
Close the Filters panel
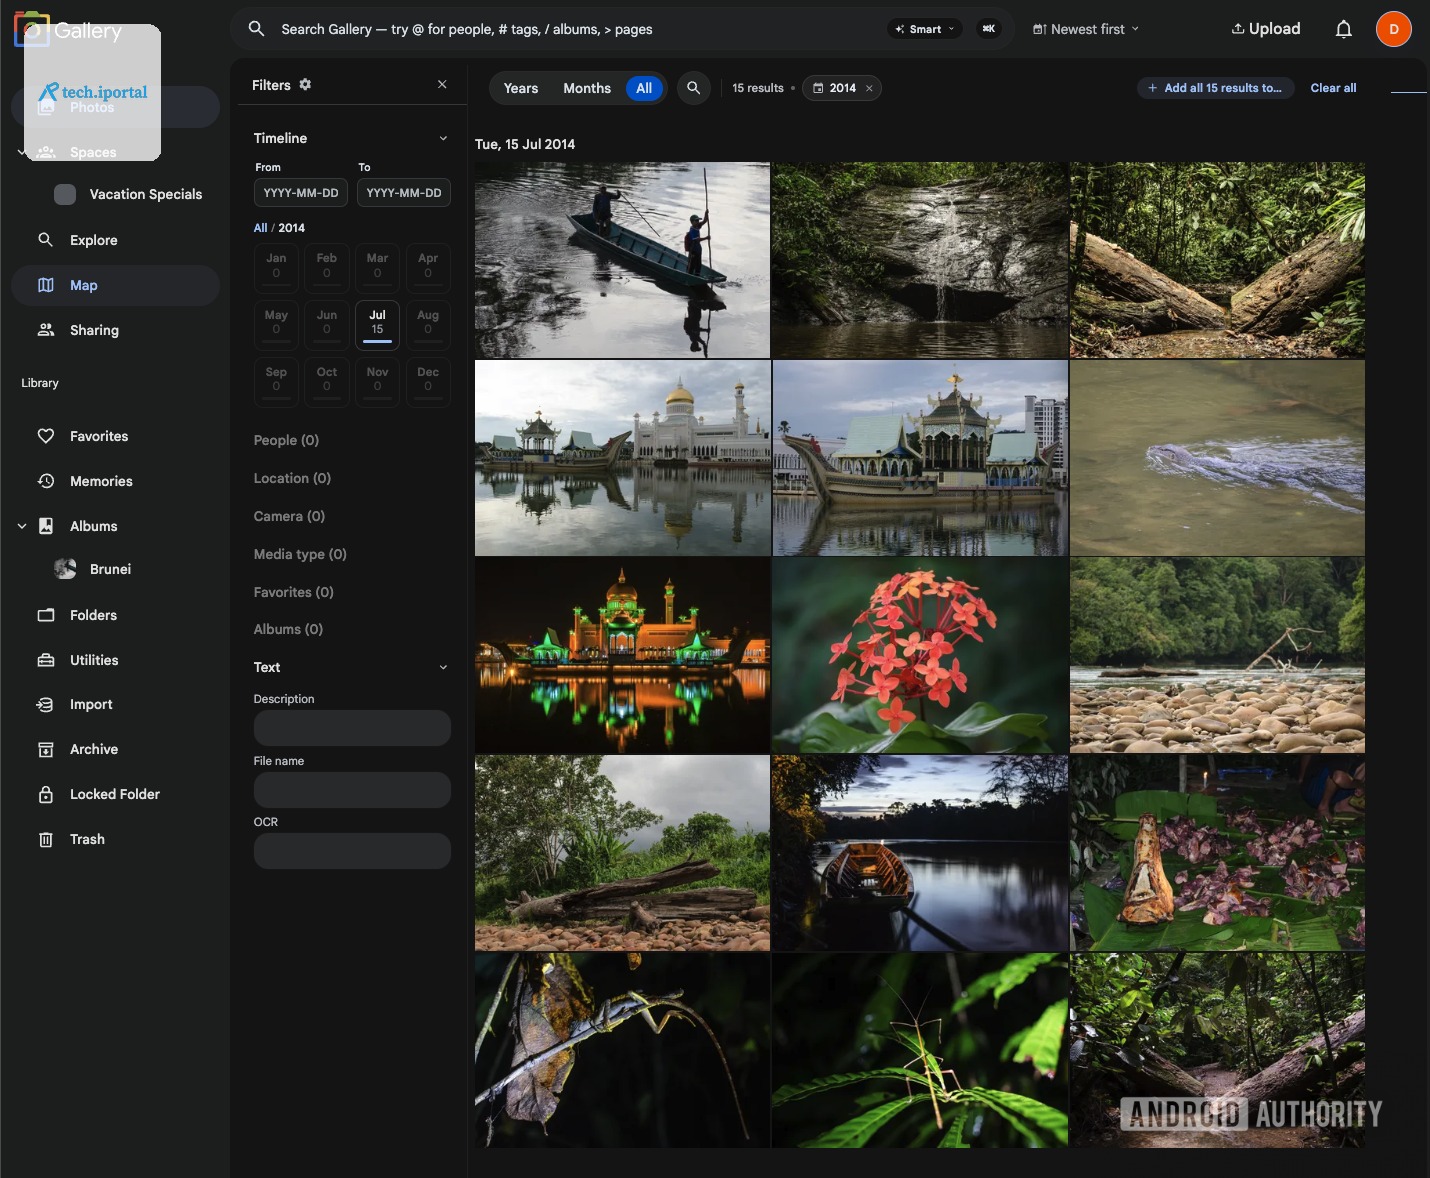click(442, 85)
